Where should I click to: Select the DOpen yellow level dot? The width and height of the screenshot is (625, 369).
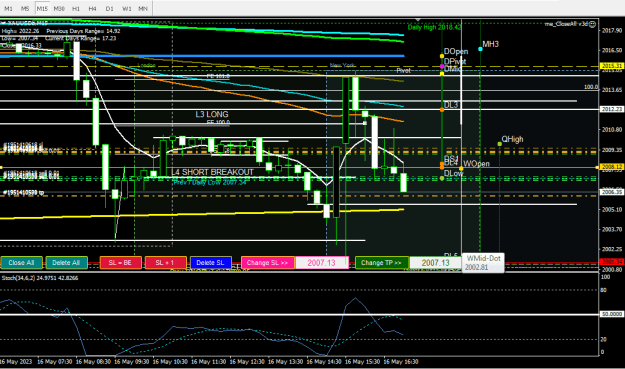click(x=442, y=56)
